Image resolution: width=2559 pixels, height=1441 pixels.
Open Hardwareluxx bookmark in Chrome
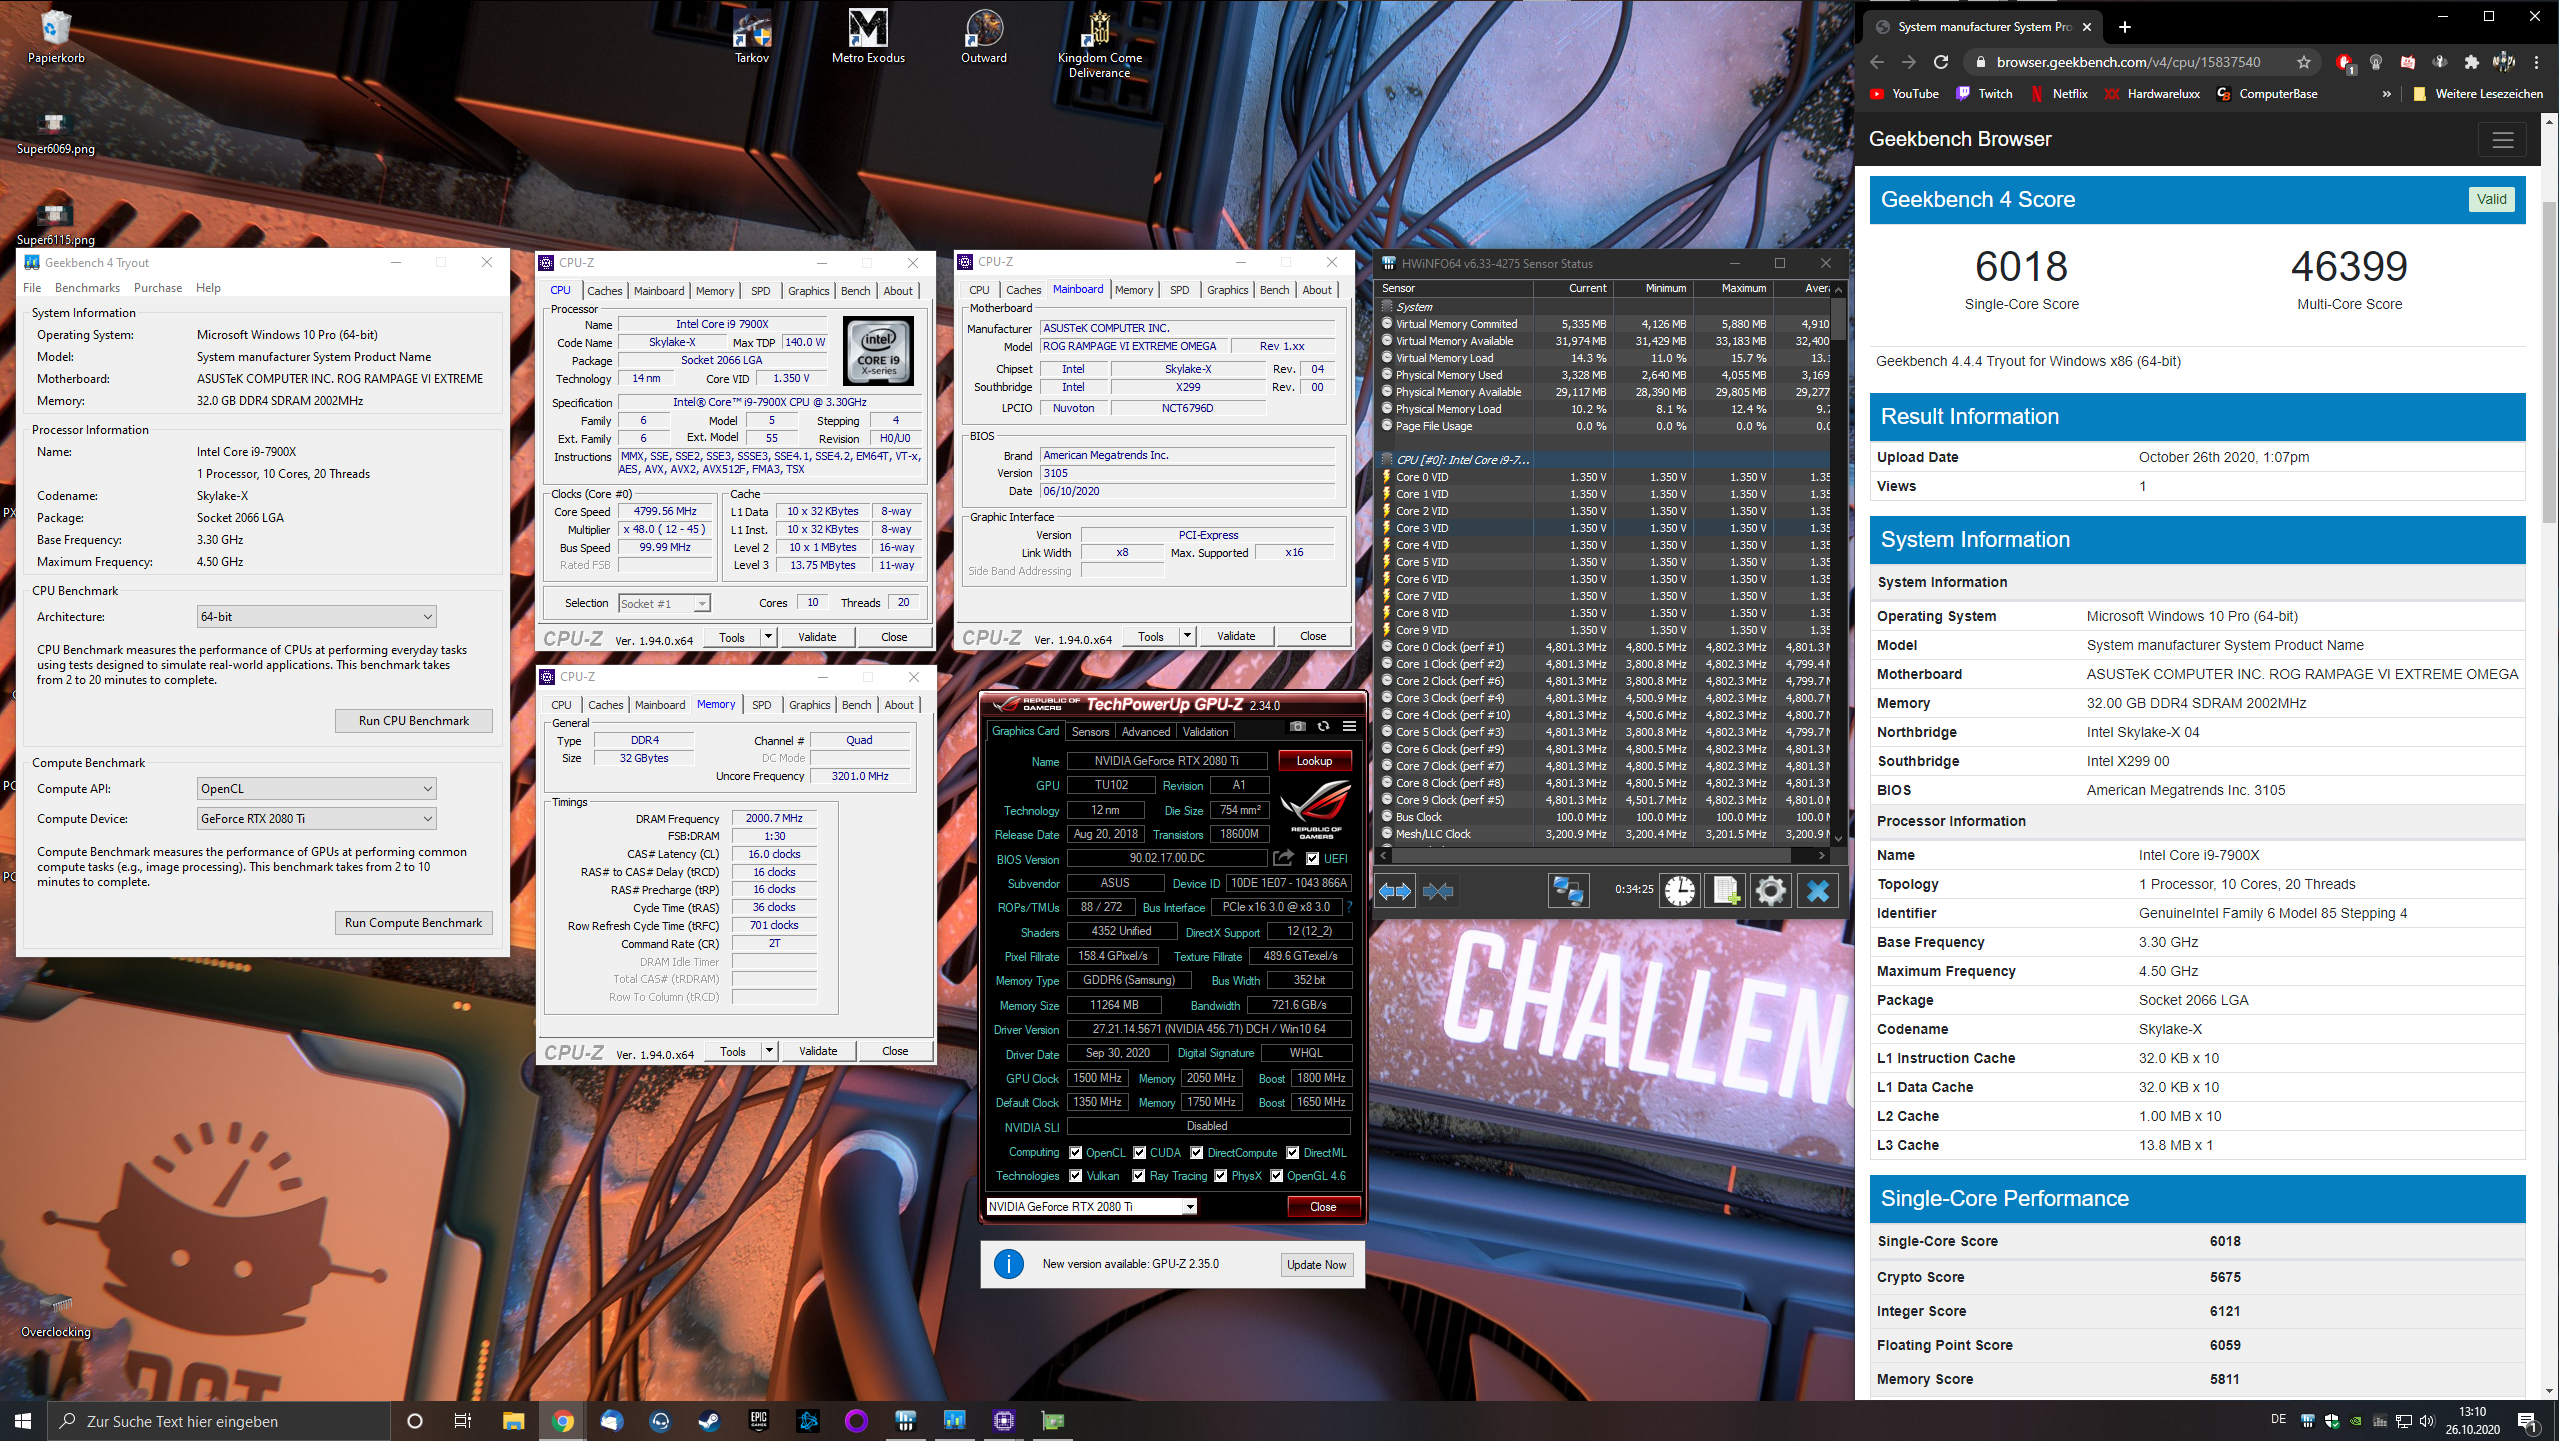pyautogui.click(x=2153, y=94)
